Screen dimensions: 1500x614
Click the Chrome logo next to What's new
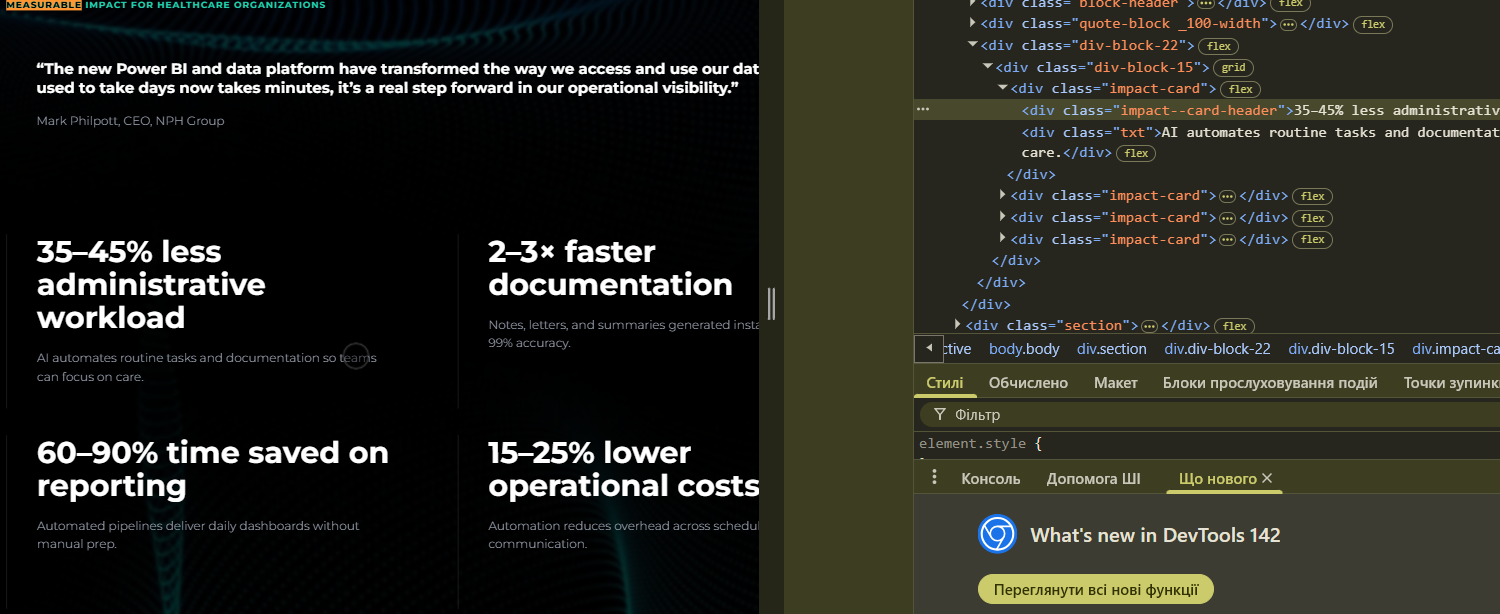[x=997, y=535]
